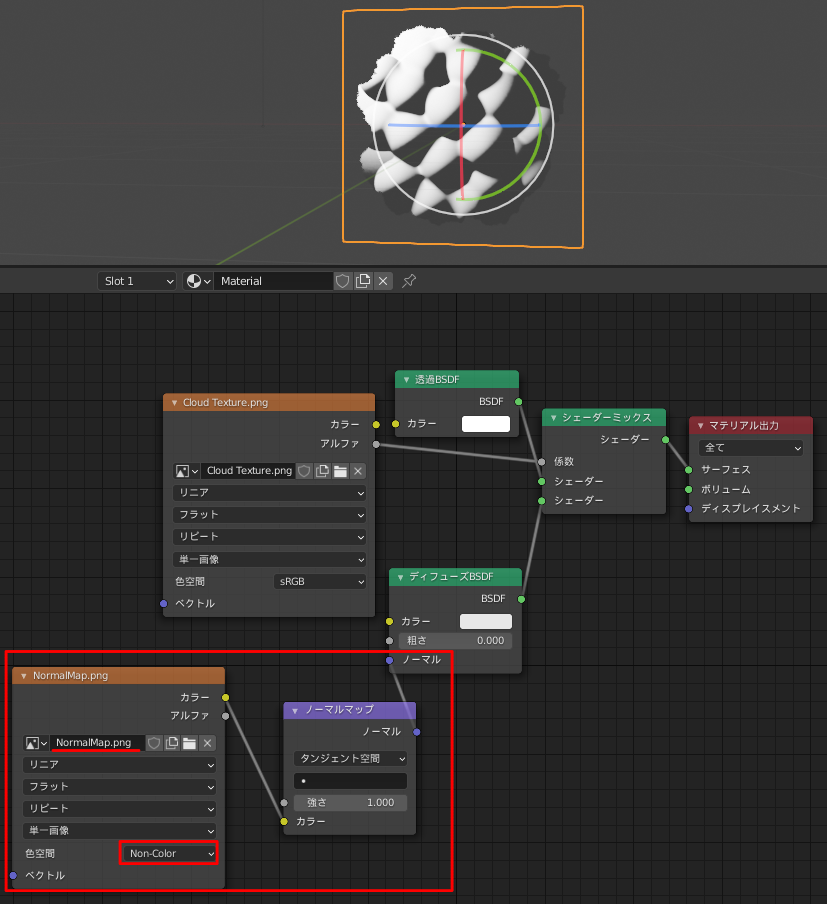Viewport: 827px width, 904px height.
Task: Open sRGB color space dropdown
Action: pyautogui.click(x=319, y=582)
